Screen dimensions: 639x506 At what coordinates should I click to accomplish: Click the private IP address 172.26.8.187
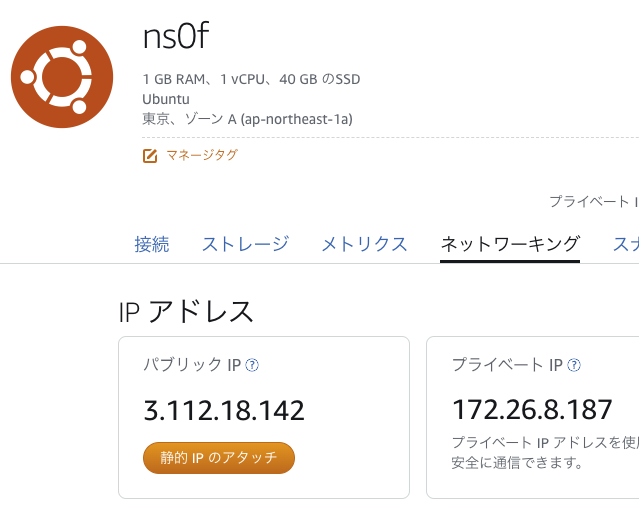532,410
